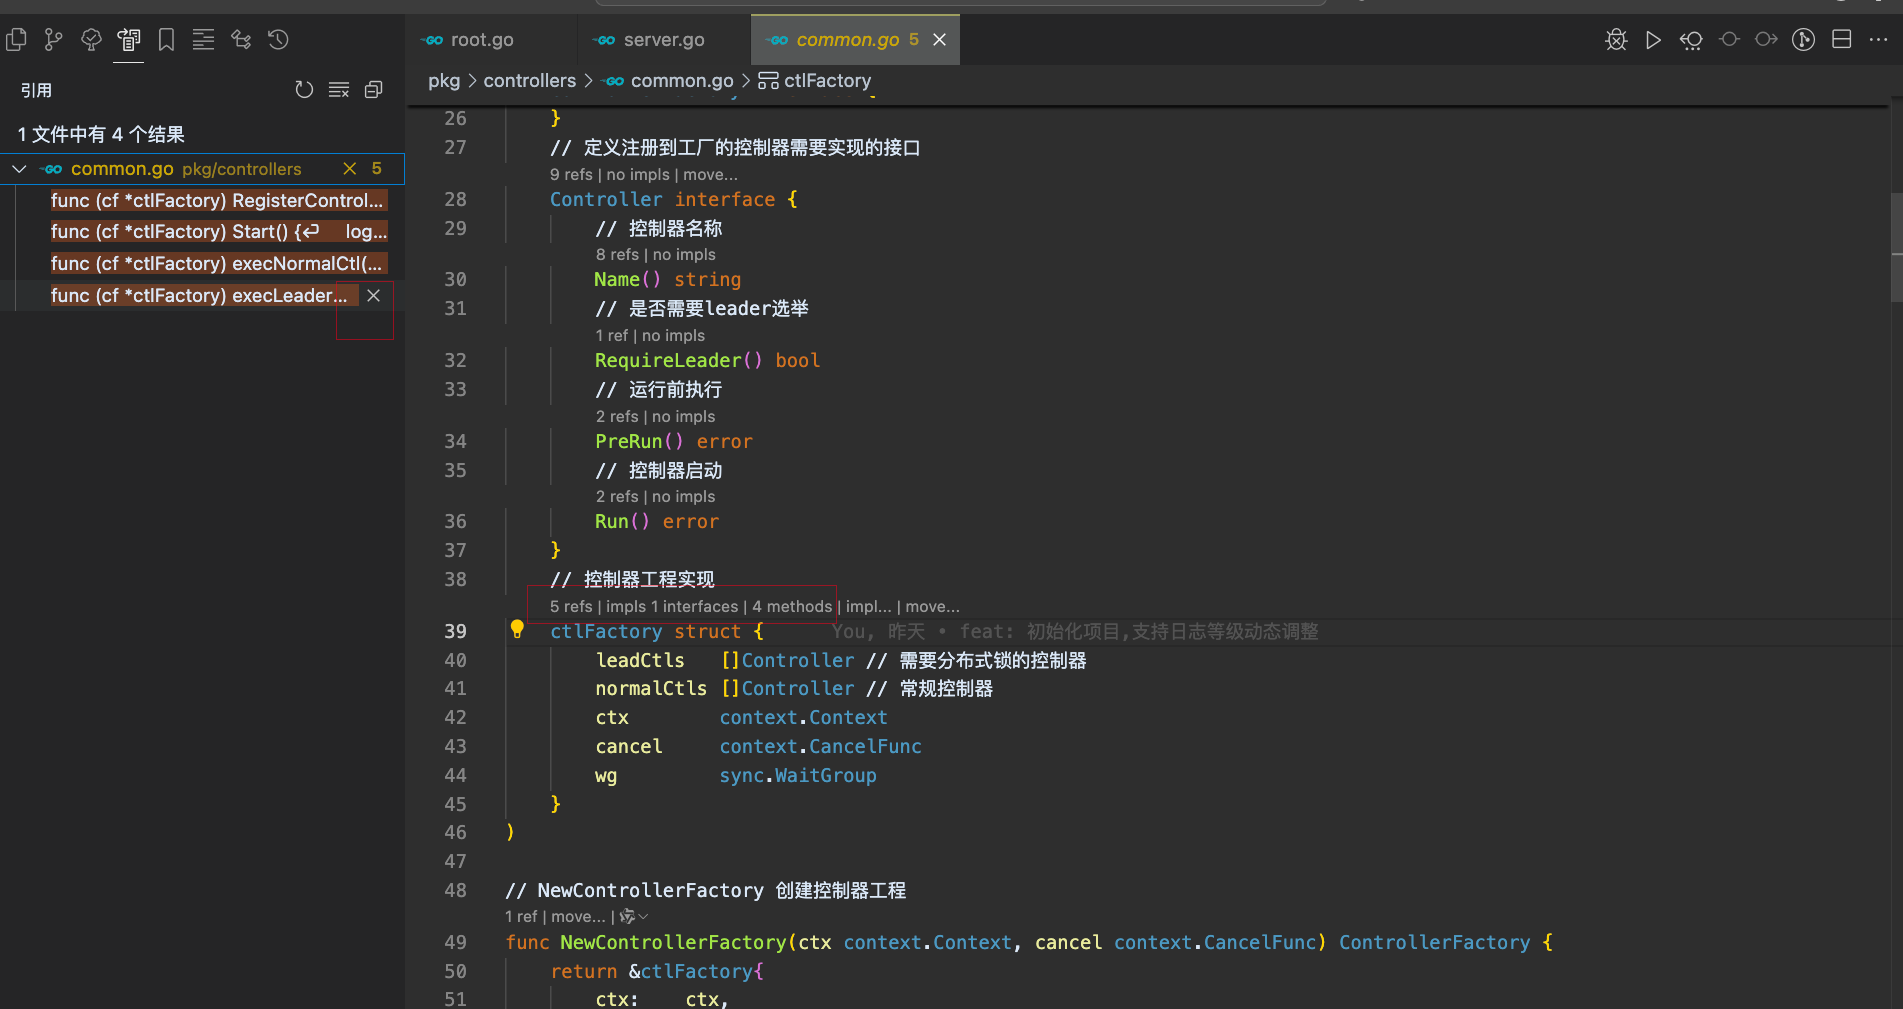The width and height of the screenshot is (1903, 1009).
Task: Click the RequireLeader() method on line 32
Action: [x=679, y=361]
